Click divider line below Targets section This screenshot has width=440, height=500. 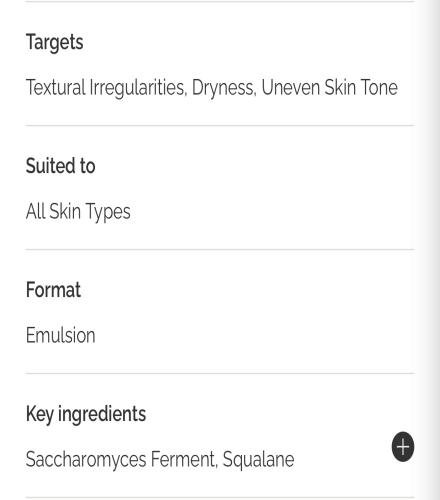220,126
